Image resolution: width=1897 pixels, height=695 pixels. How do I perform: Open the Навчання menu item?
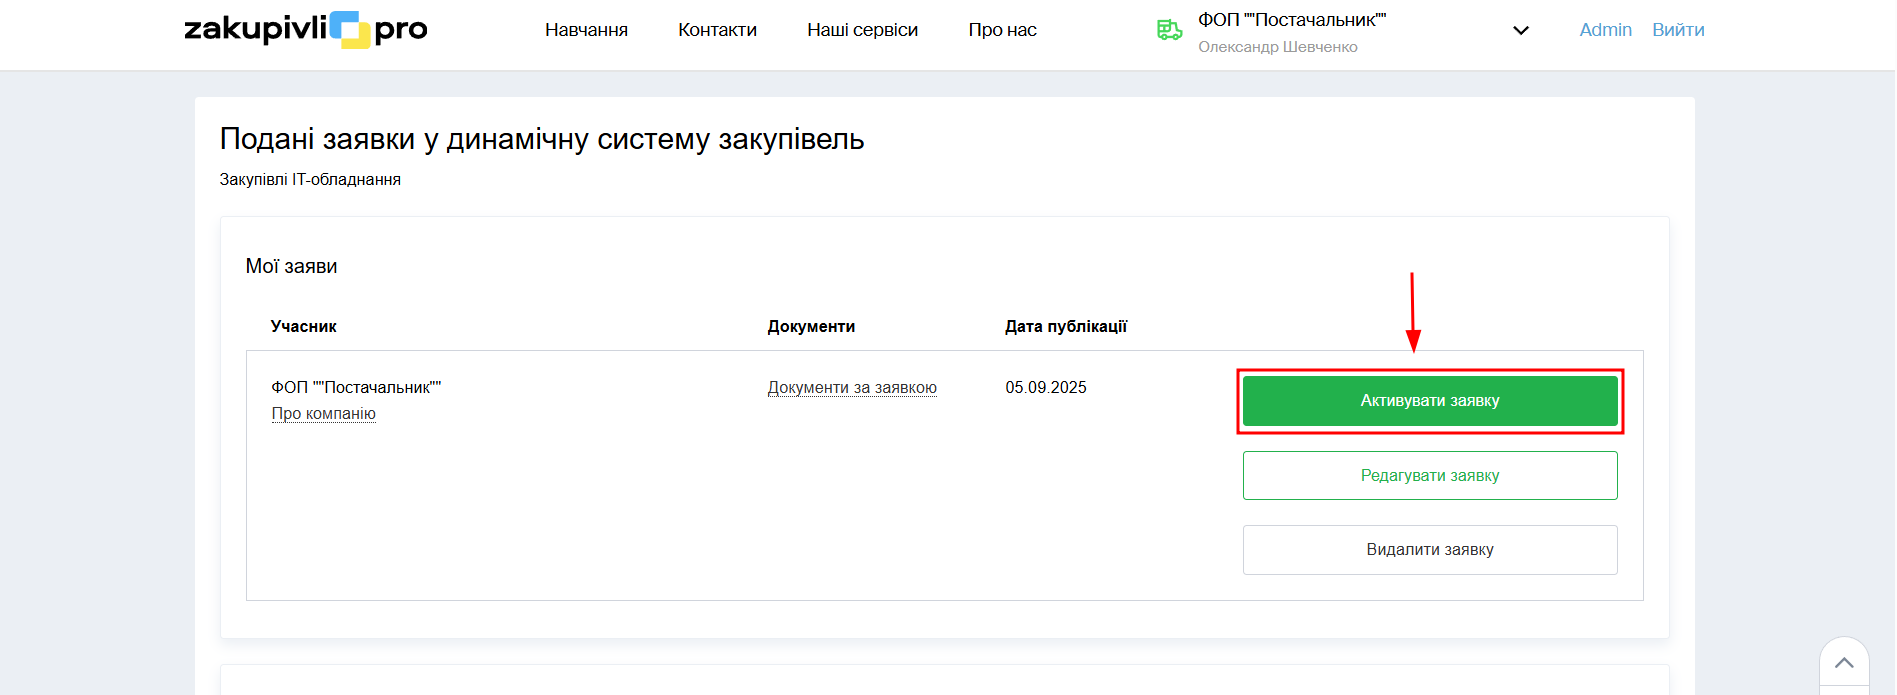tap(586, 30)
